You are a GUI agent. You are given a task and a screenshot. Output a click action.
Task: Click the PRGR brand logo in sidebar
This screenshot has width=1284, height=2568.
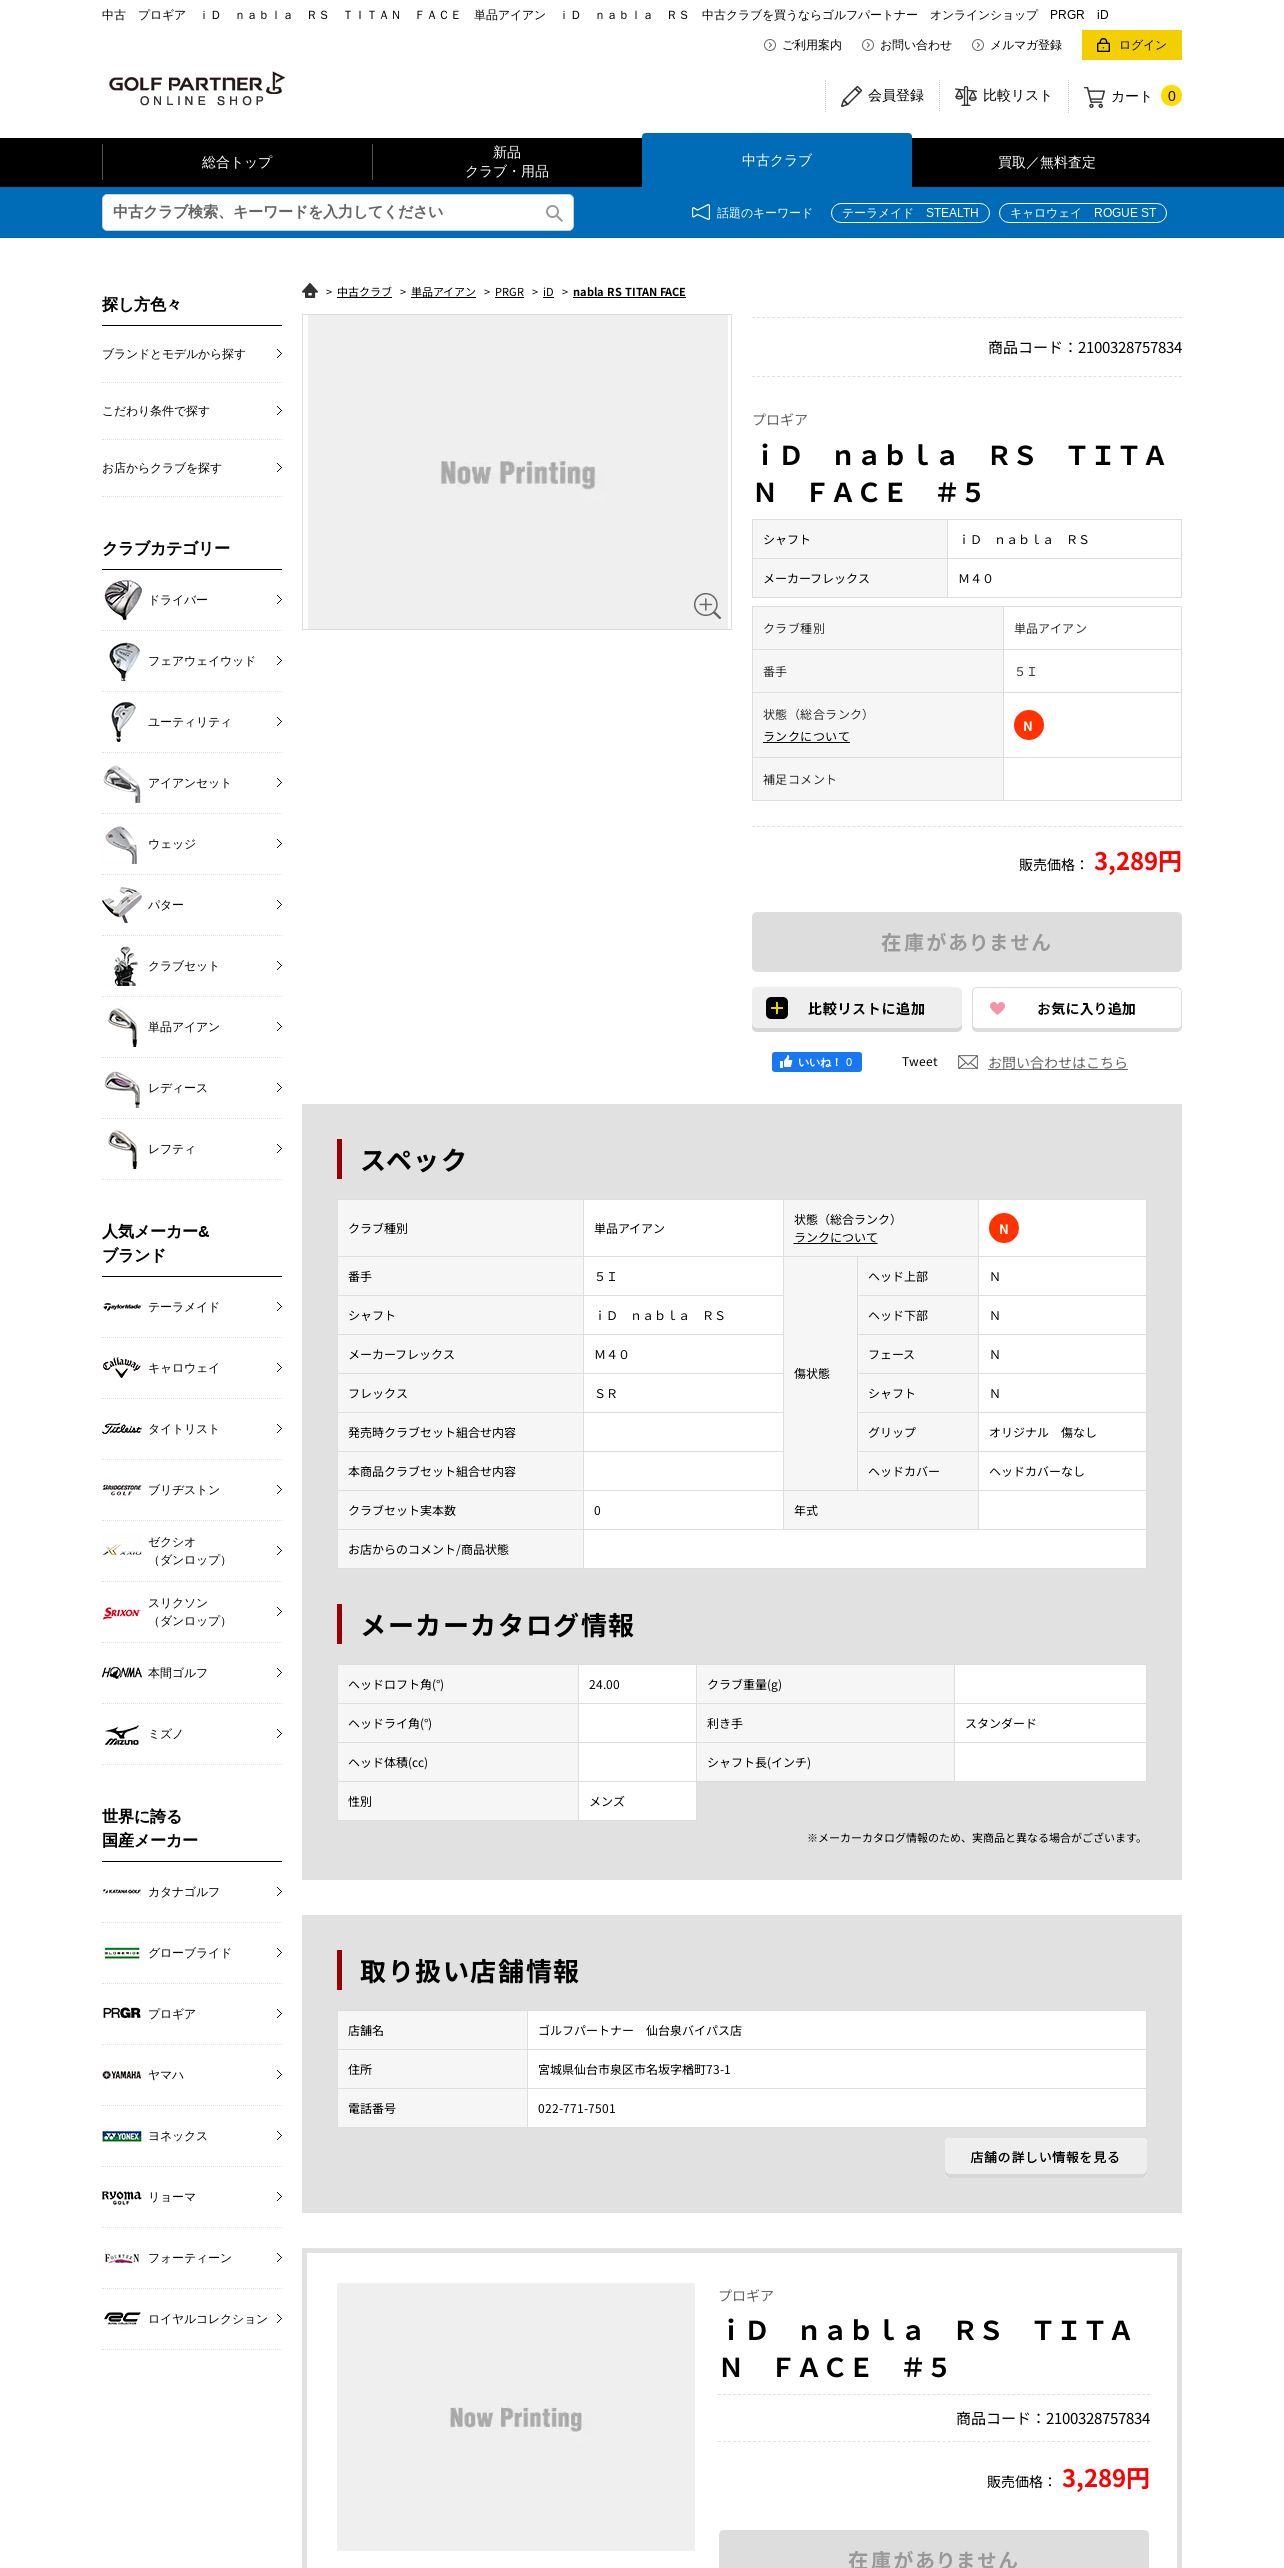click(x=122, y=2014)
